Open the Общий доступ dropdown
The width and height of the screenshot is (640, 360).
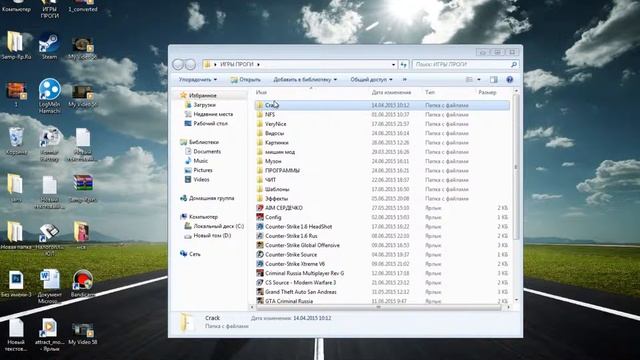pyautogui.click(x=371, y=80)
